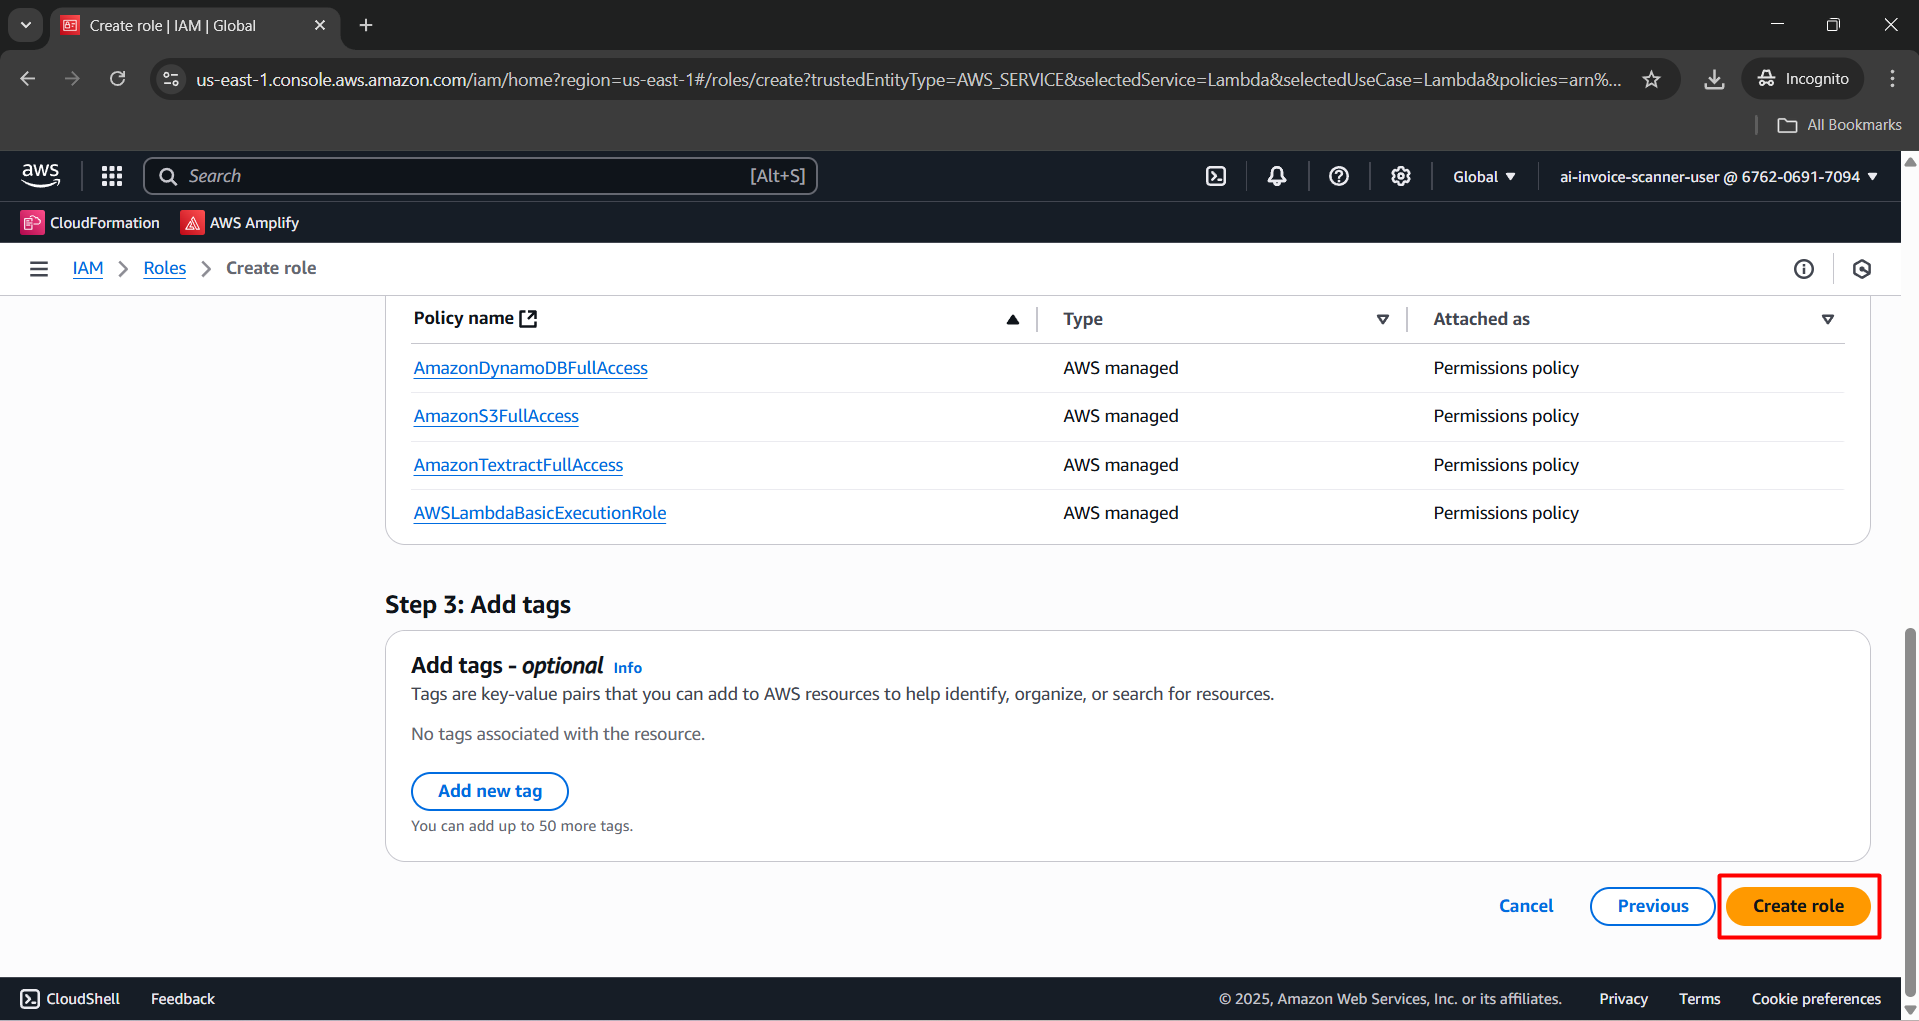Open the info panel circle icon
1919x1021 pixels.
click(1803, 268)
